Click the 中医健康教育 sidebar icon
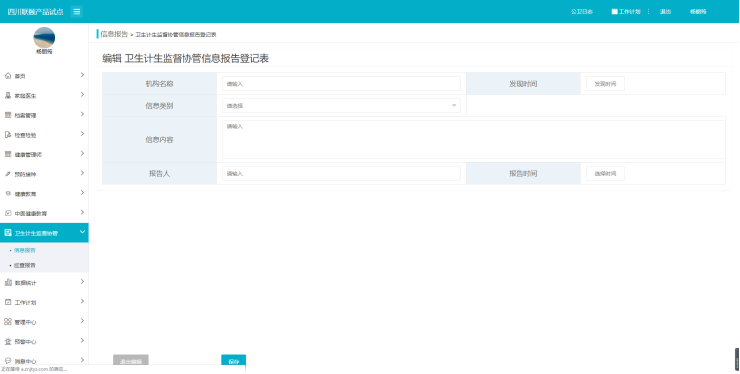 (8, 213)
